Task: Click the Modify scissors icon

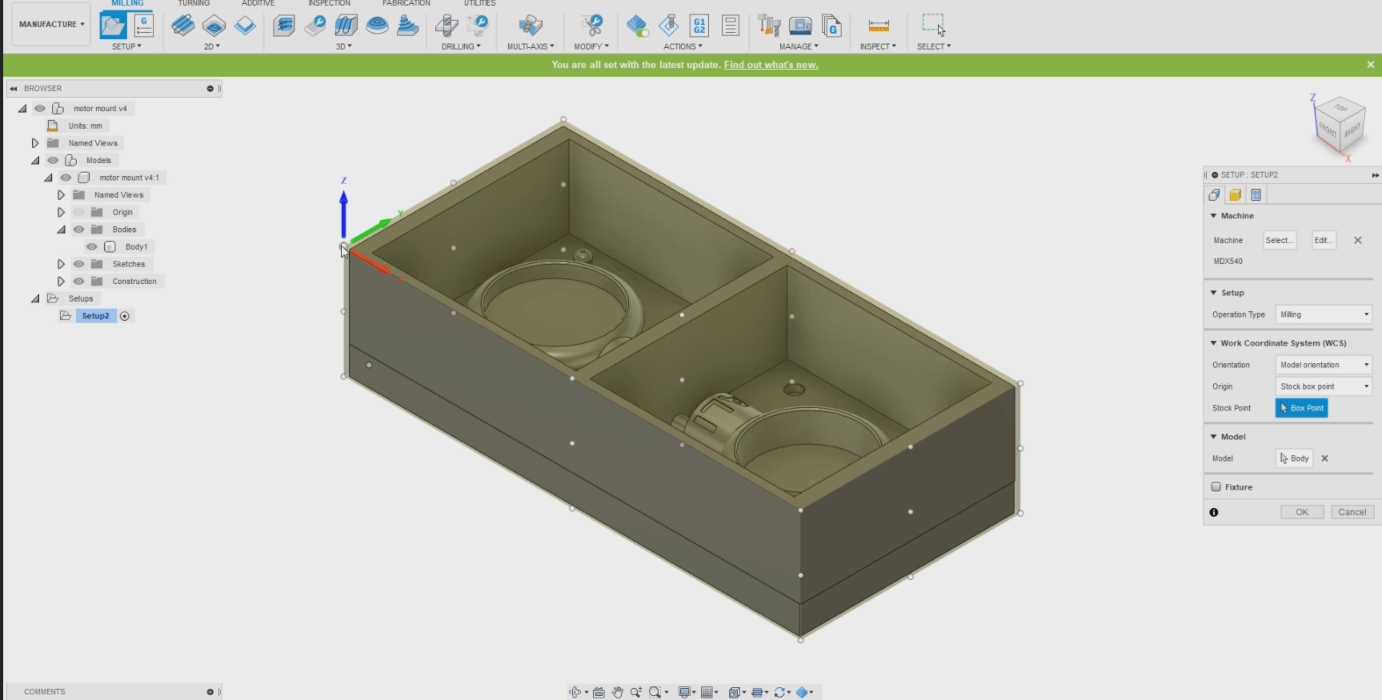Action: tap(592, 26)
